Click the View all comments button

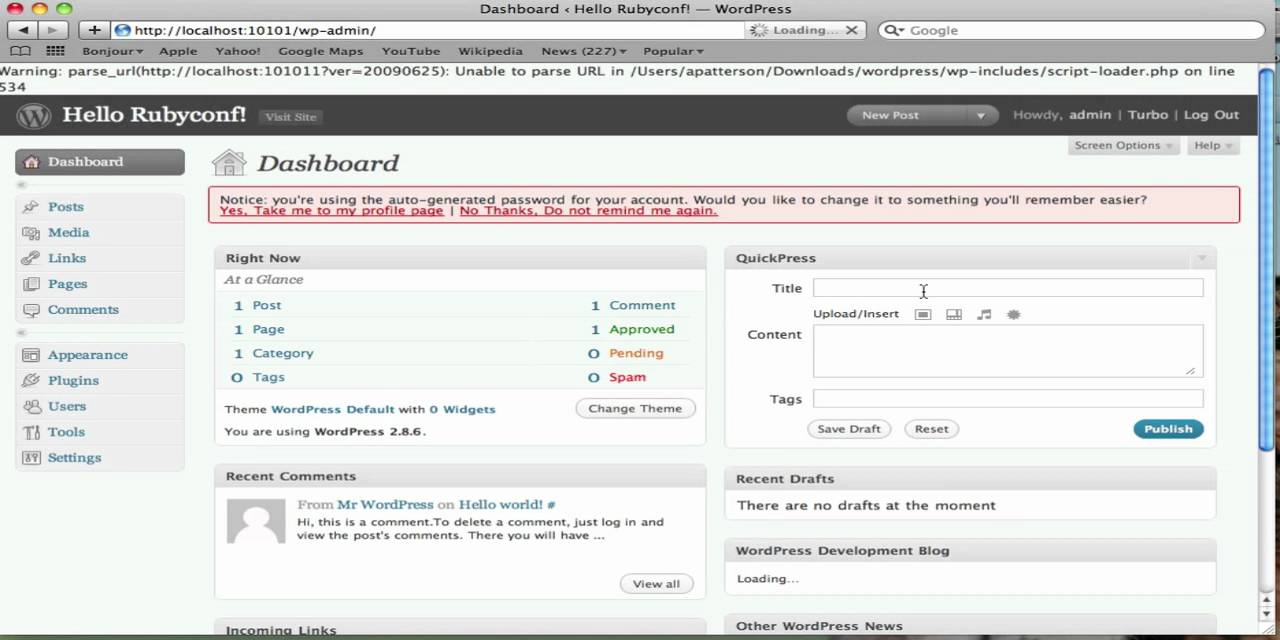[x=656, y=584]
